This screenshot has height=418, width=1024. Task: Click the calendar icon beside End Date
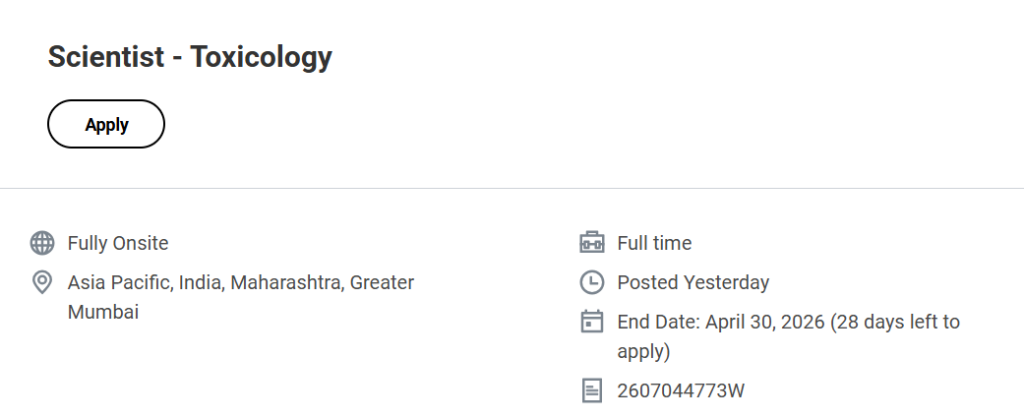592,322
